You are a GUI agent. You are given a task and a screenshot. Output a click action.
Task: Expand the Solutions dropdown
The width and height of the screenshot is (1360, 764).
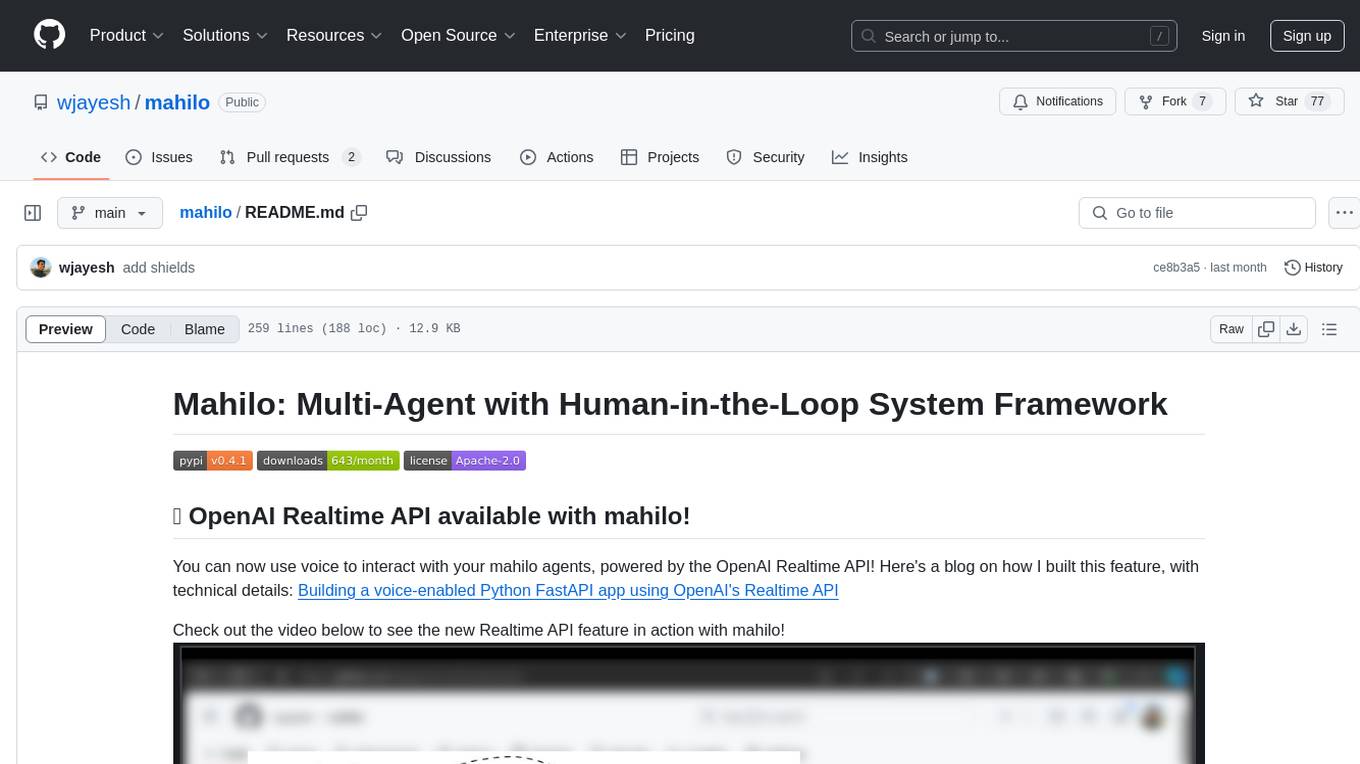pyautogui.click(x=225, y=35)
